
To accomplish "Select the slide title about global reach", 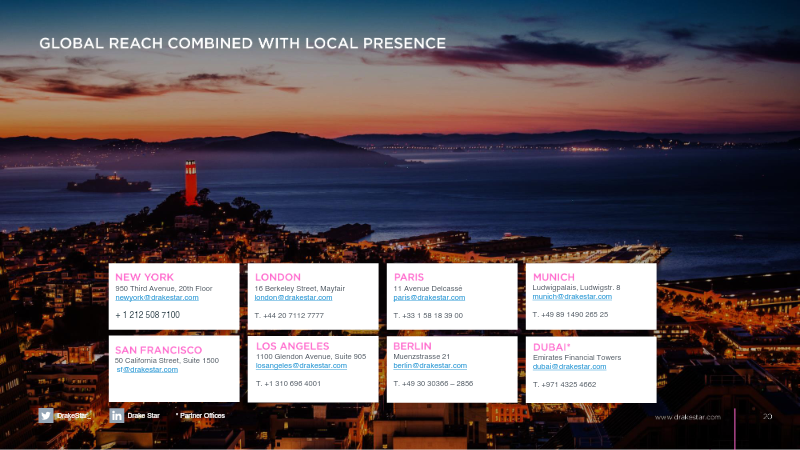I will coord(242,43).
